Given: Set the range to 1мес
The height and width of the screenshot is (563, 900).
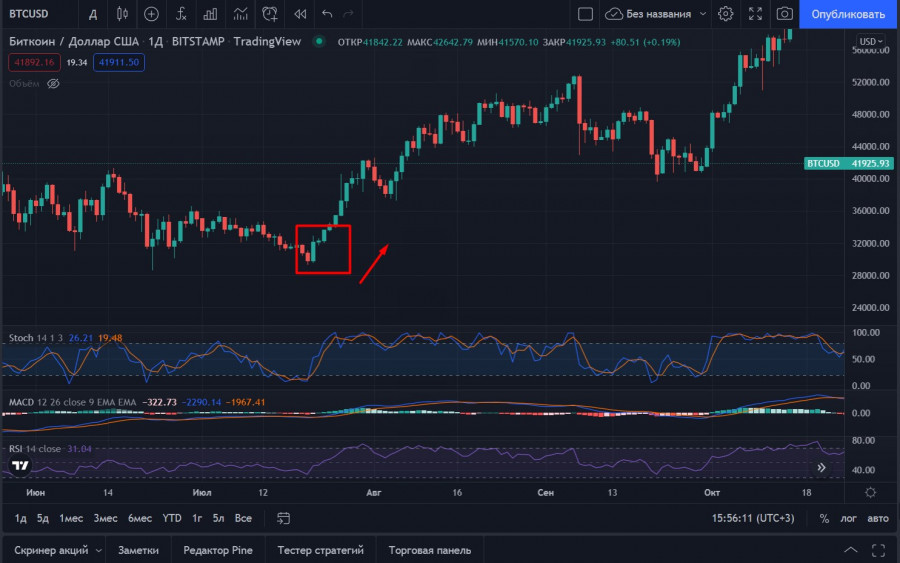Looking at the screenshot, I should tap(71, 518).
